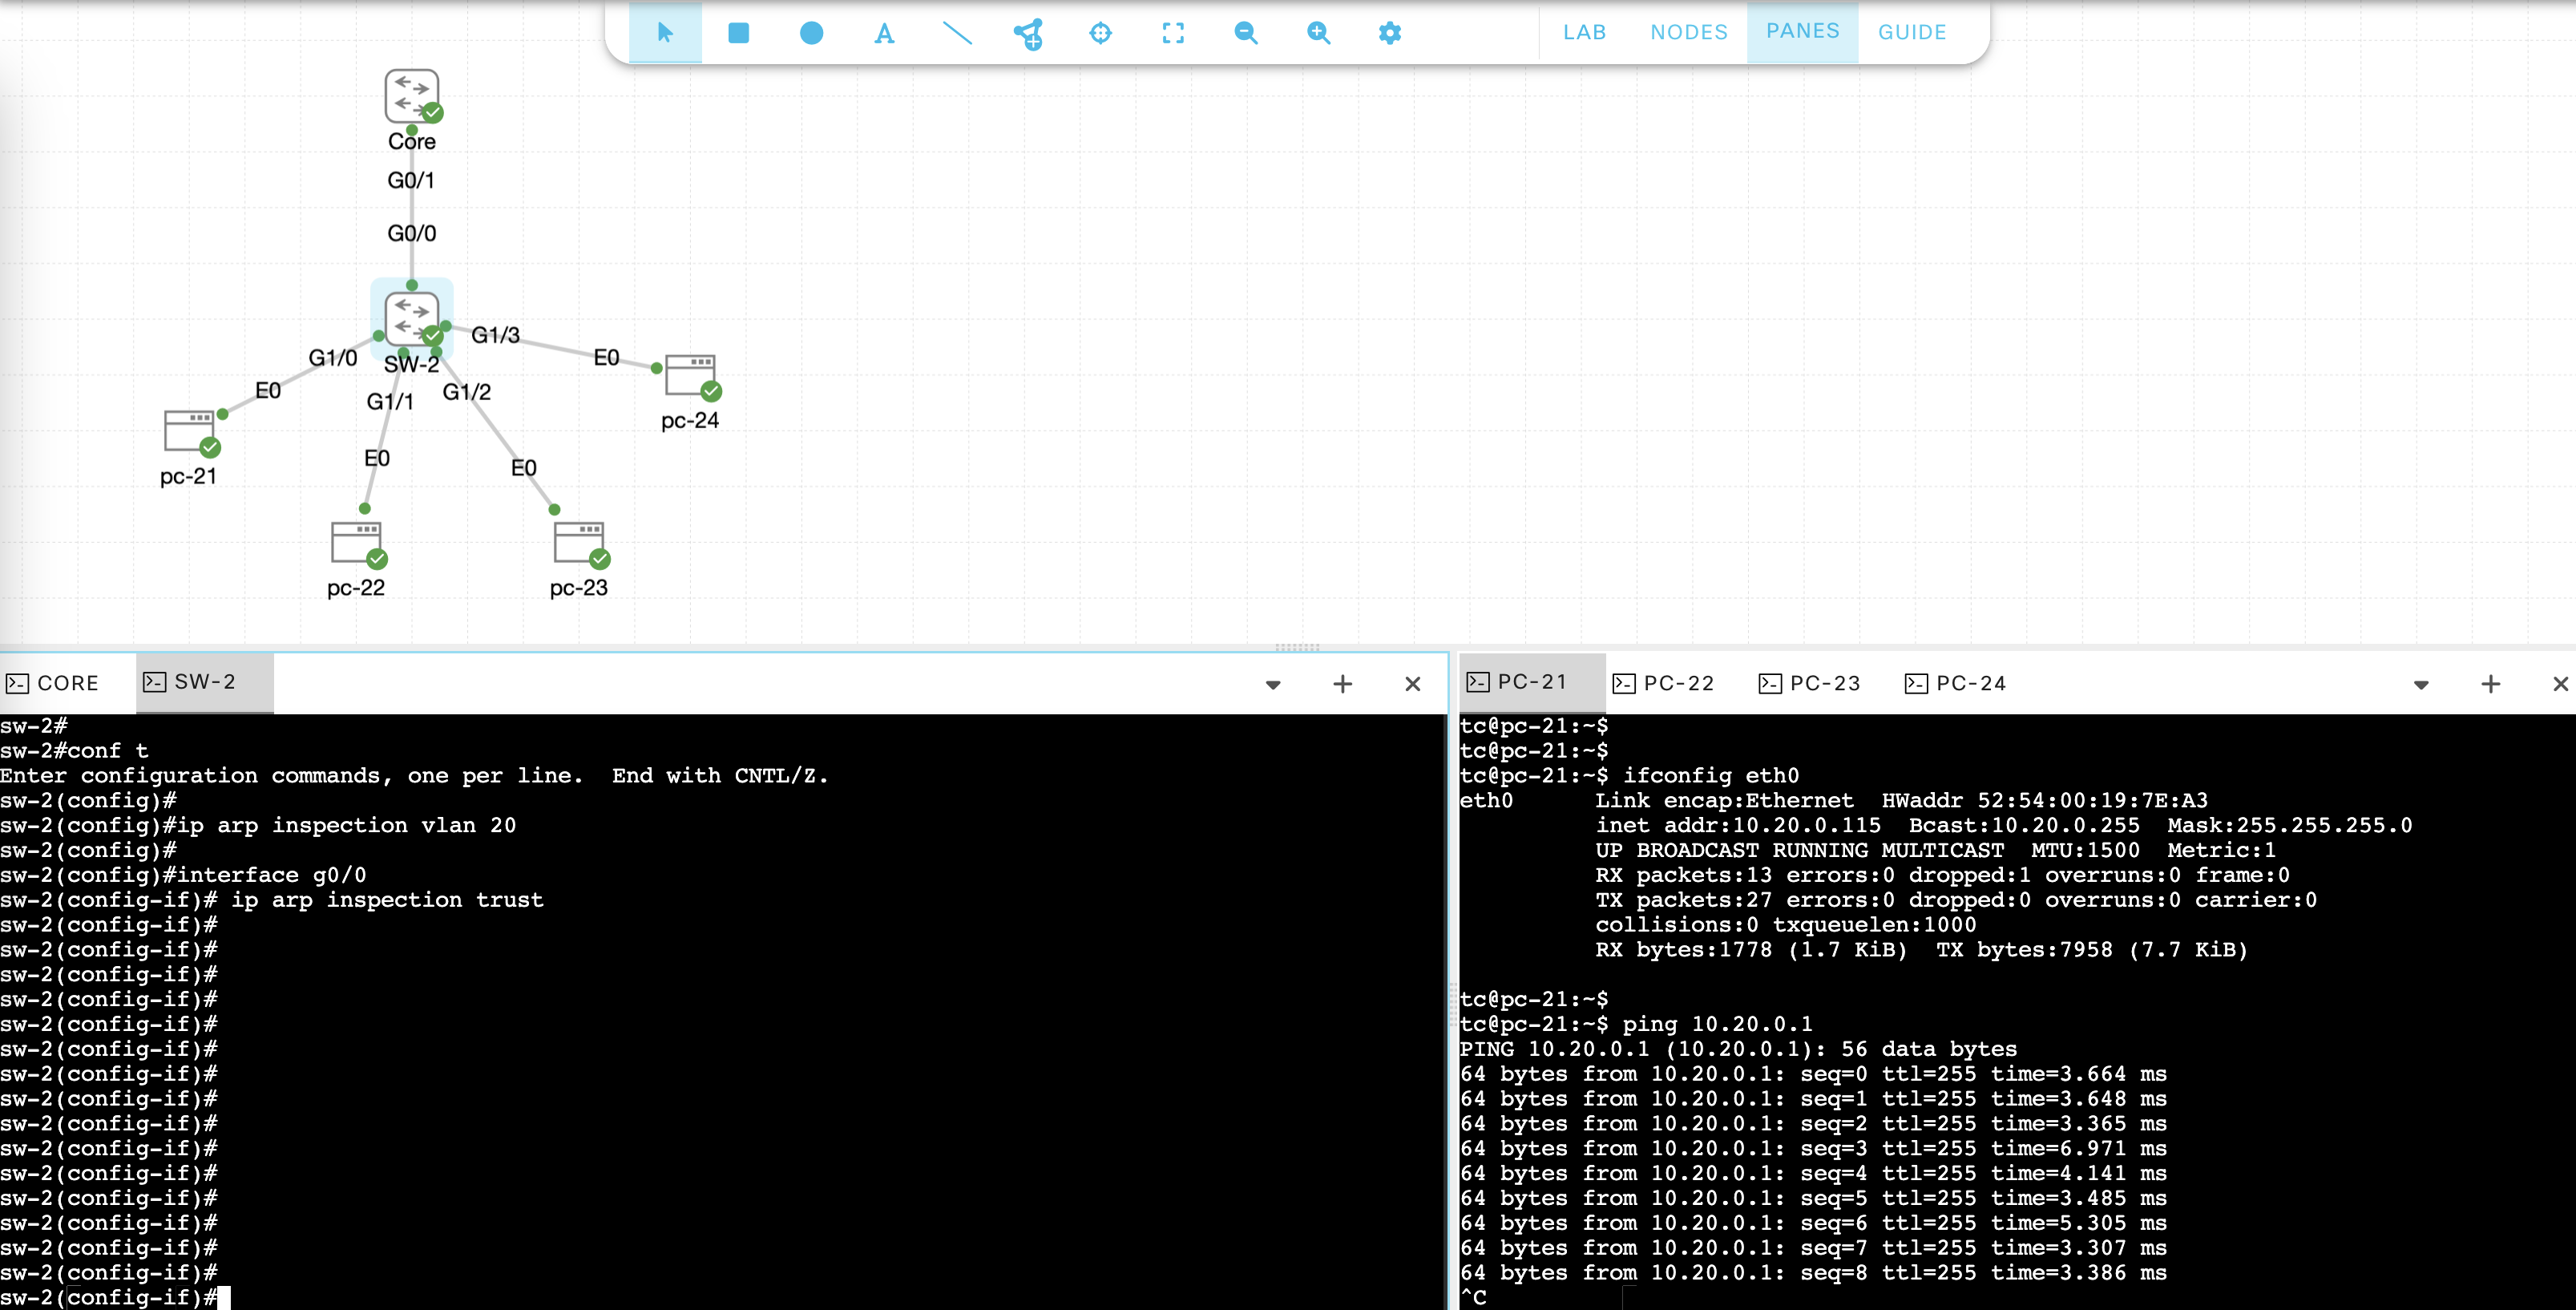The image size is (2576, 1310).
Task: Expand the right console pane dropdown arrow
Action: point(2421,685)
